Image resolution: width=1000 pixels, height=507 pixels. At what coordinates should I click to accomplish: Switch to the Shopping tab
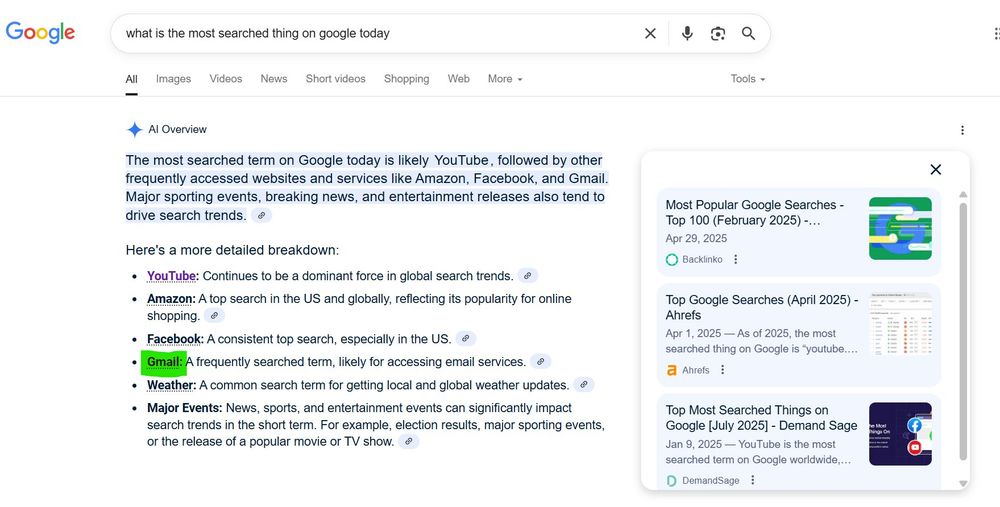click(406, 79)
